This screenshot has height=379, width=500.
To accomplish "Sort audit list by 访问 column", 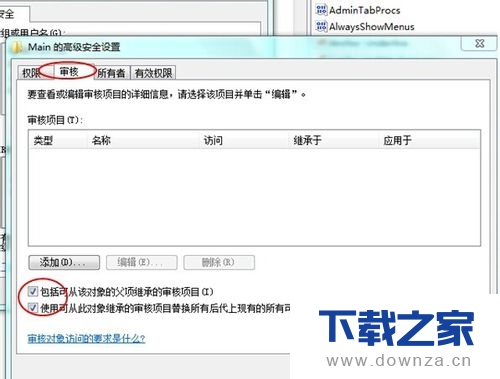I will [x=244, y=140].
